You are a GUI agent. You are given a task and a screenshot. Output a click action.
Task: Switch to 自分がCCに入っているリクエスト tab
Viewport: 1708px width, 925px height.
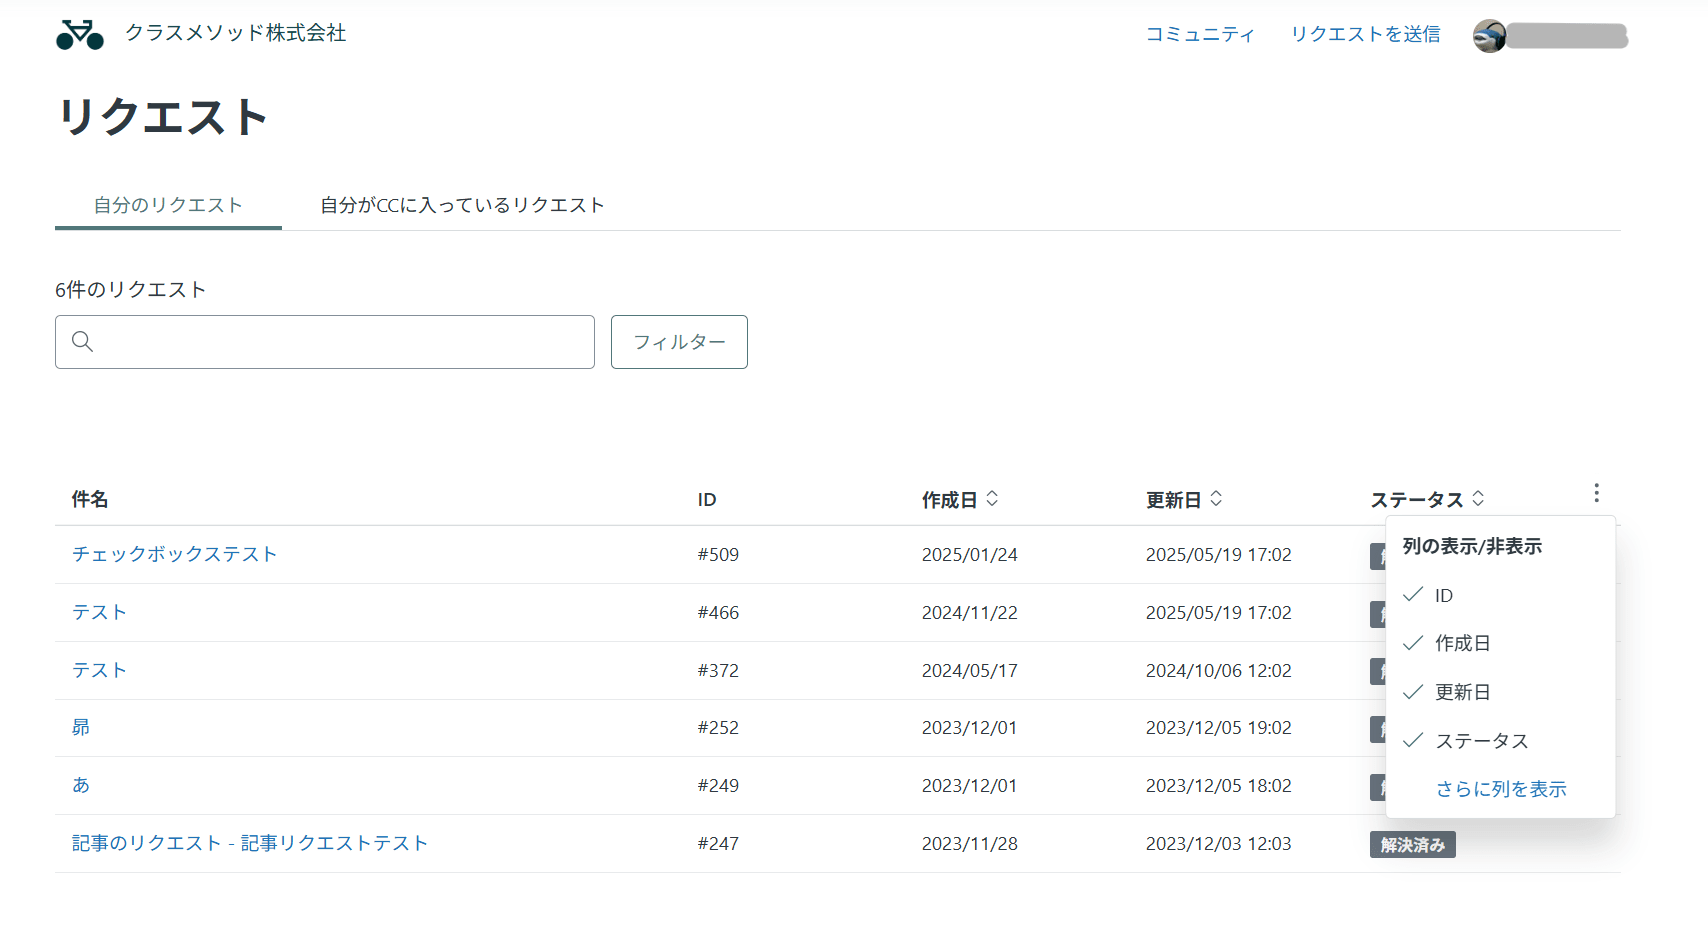tap(460, 204)
